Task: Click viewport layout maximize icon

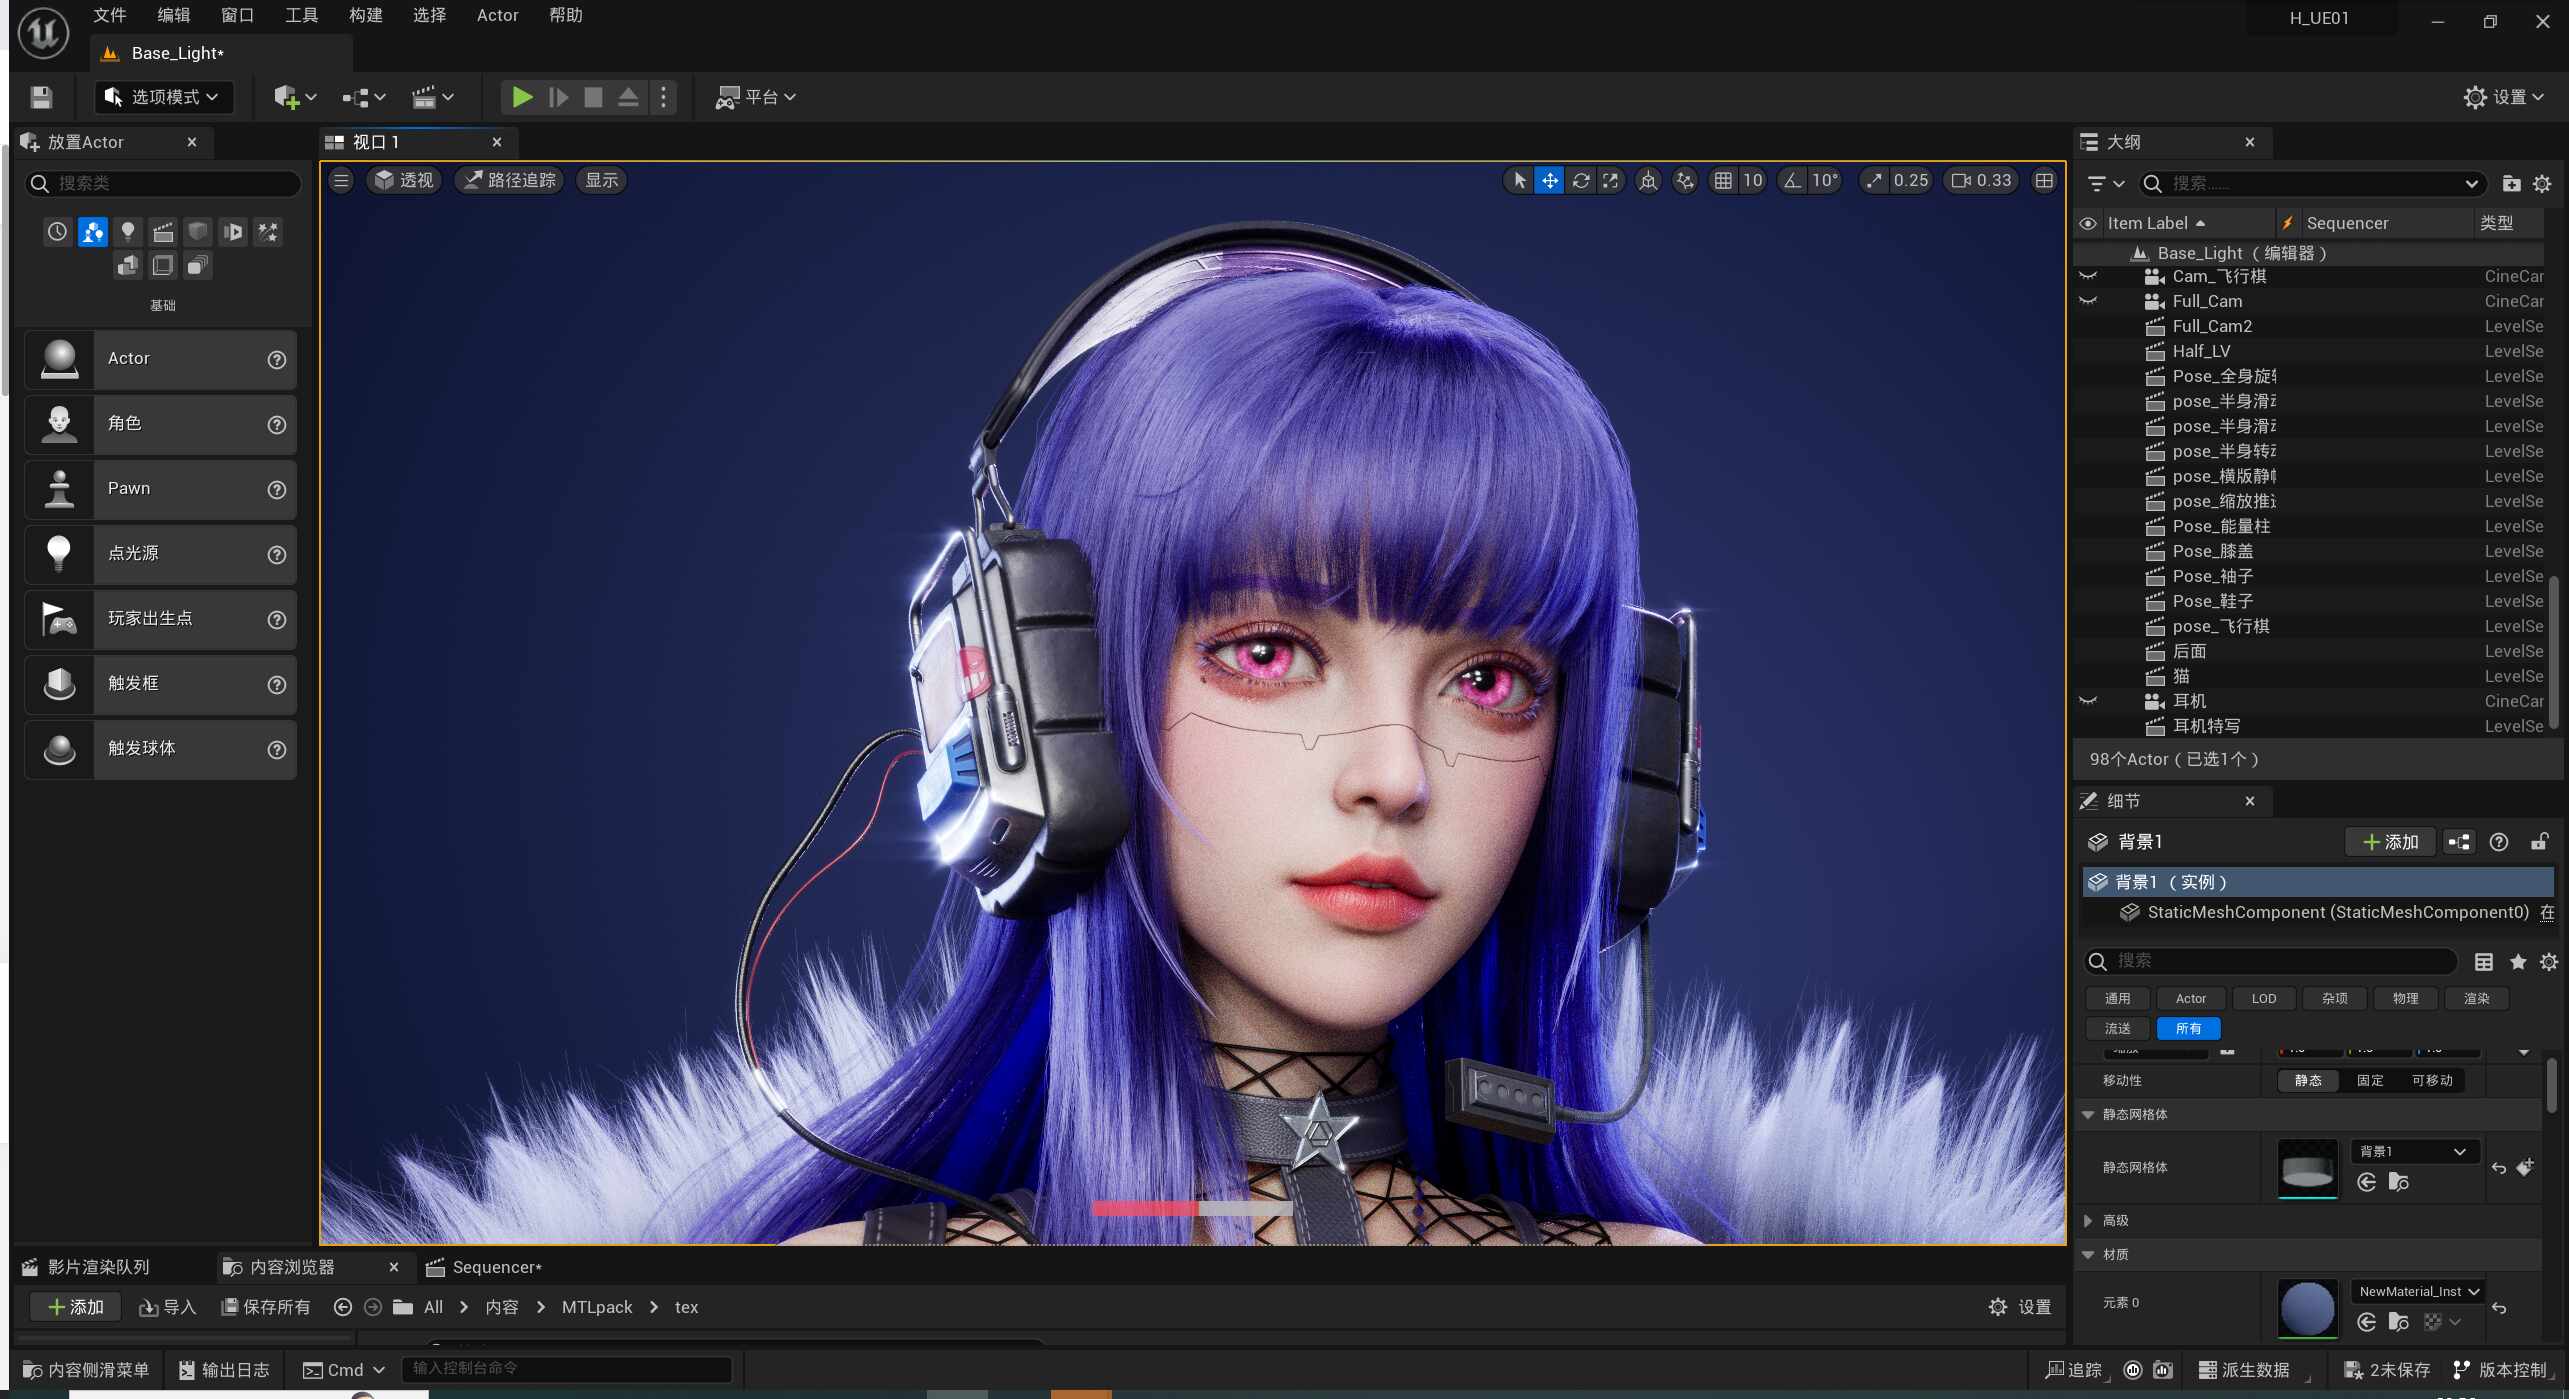Action: [x=2044, y=180]
